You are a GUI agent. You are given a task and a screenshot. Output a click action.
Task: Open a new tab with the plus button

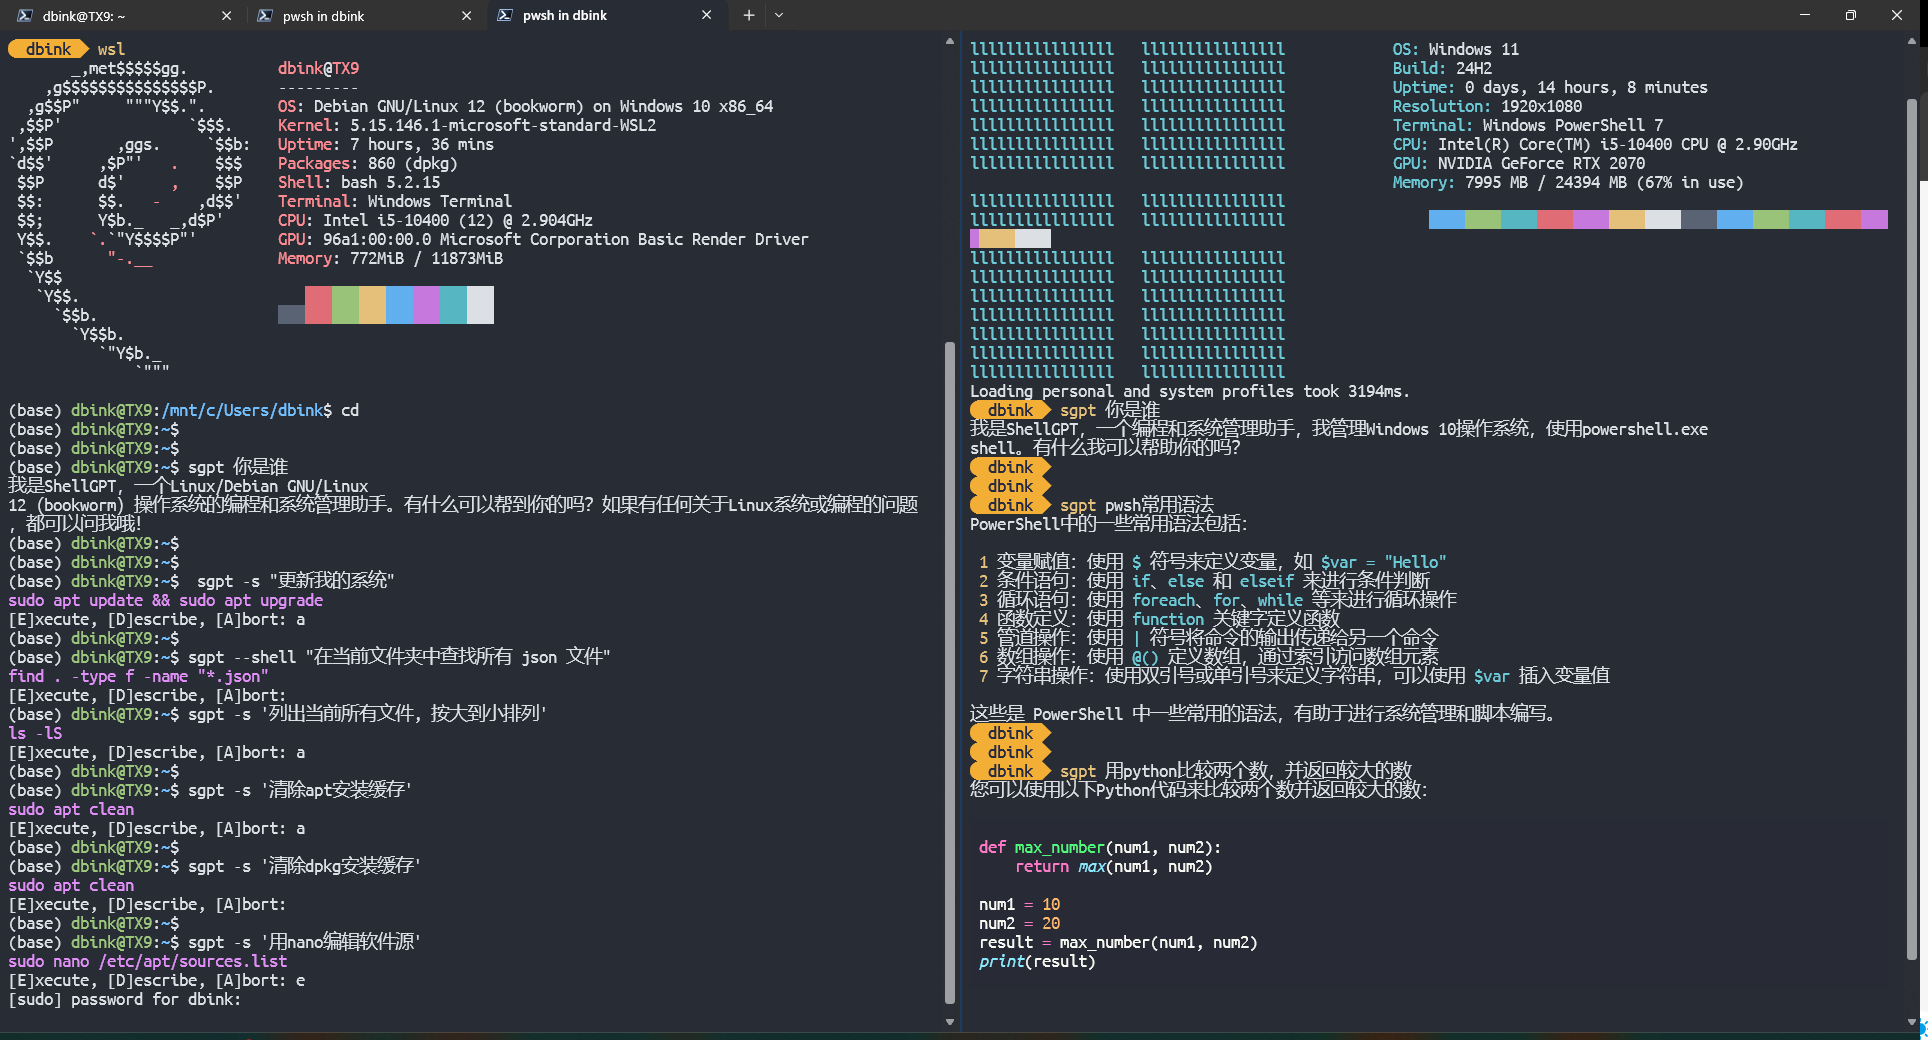click(748, 15)
